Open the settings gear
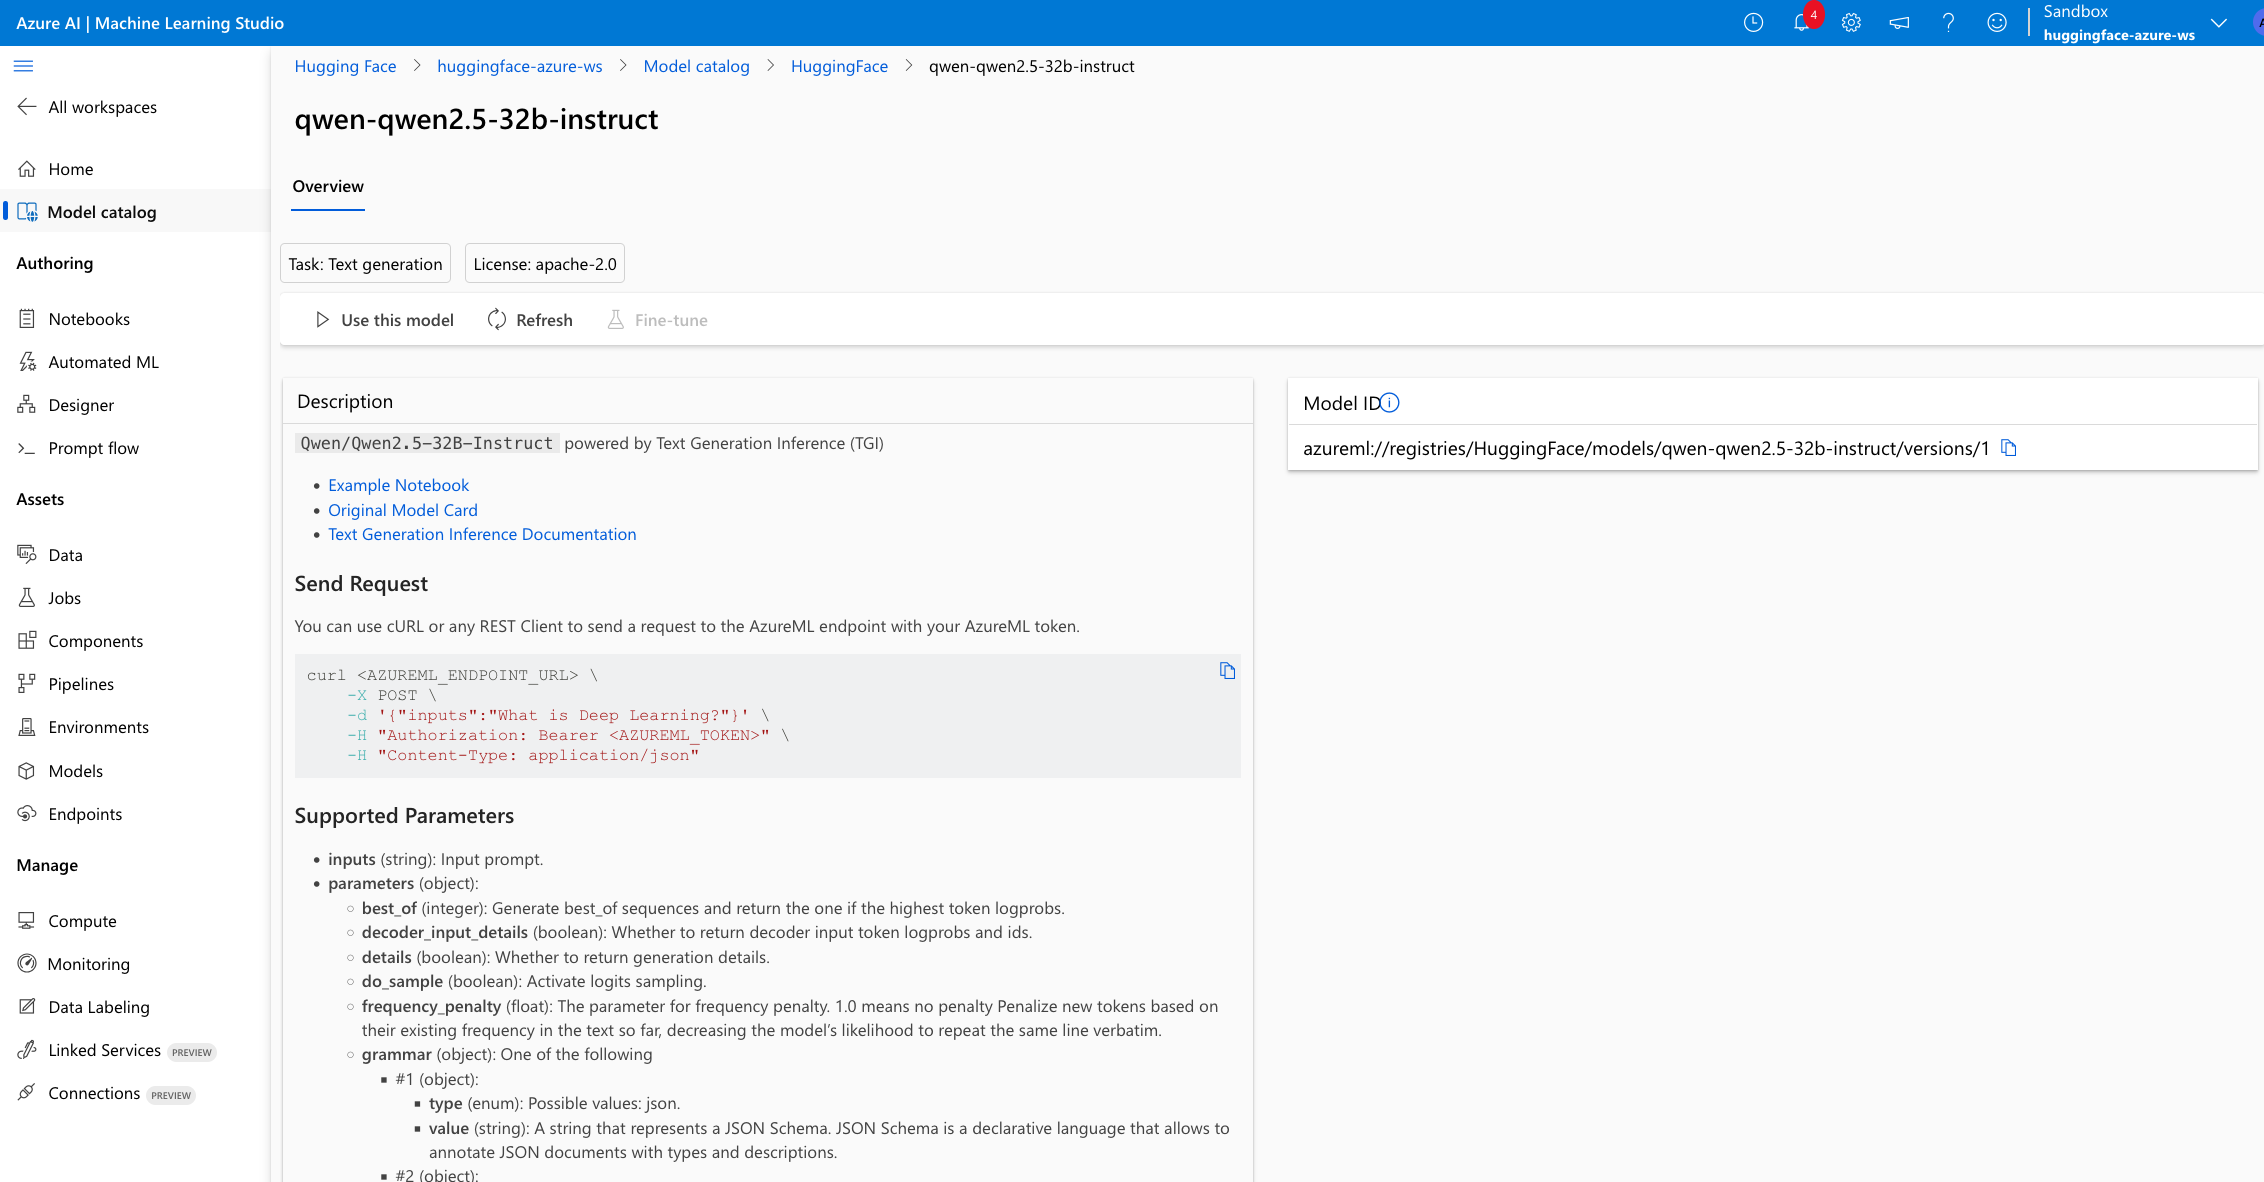Screen dimensions: 2264x1182 [1851, 22]
